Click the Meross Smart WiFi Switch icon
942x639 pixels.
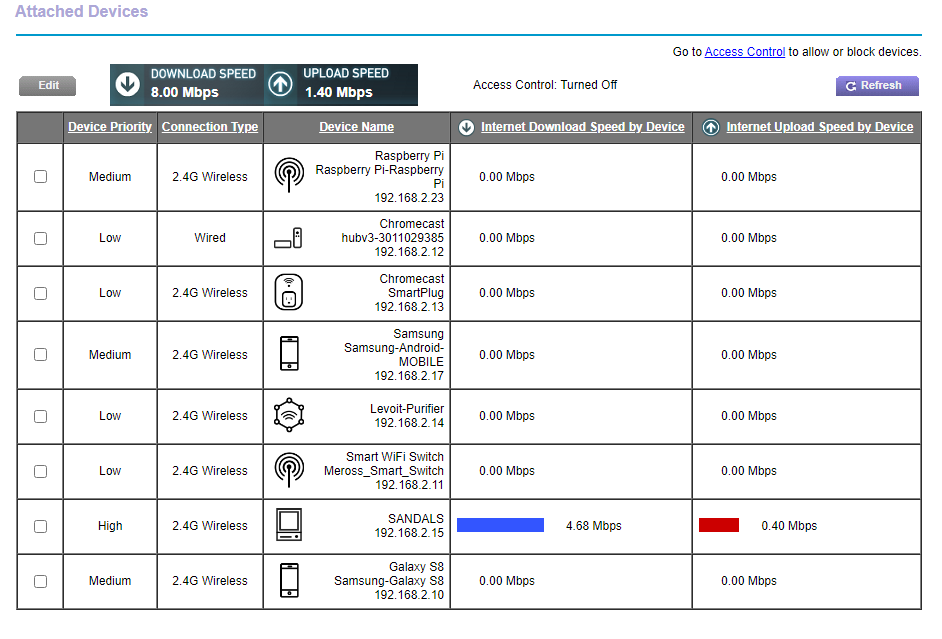tap(288, 471)
